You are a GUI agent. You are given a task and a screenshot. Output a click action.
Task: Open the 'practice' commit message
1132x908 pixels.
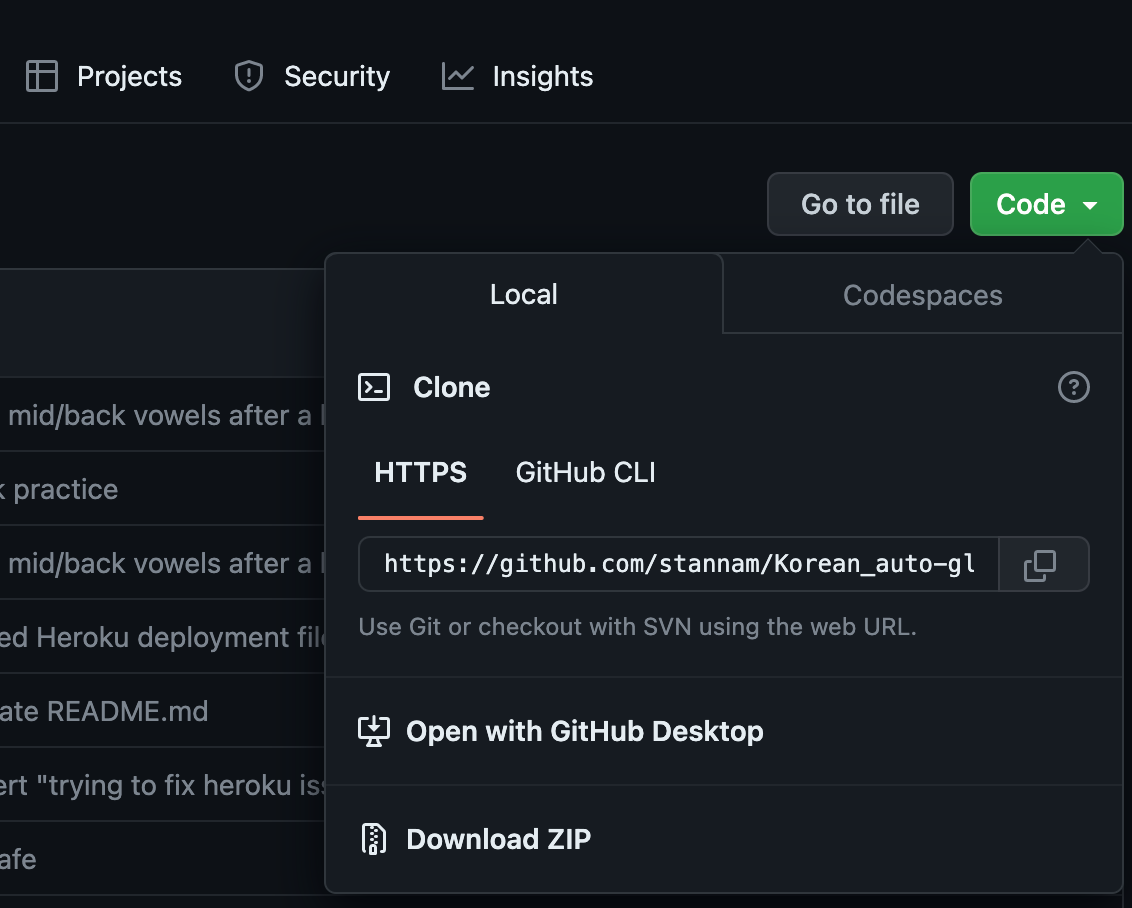click(59, 489)
